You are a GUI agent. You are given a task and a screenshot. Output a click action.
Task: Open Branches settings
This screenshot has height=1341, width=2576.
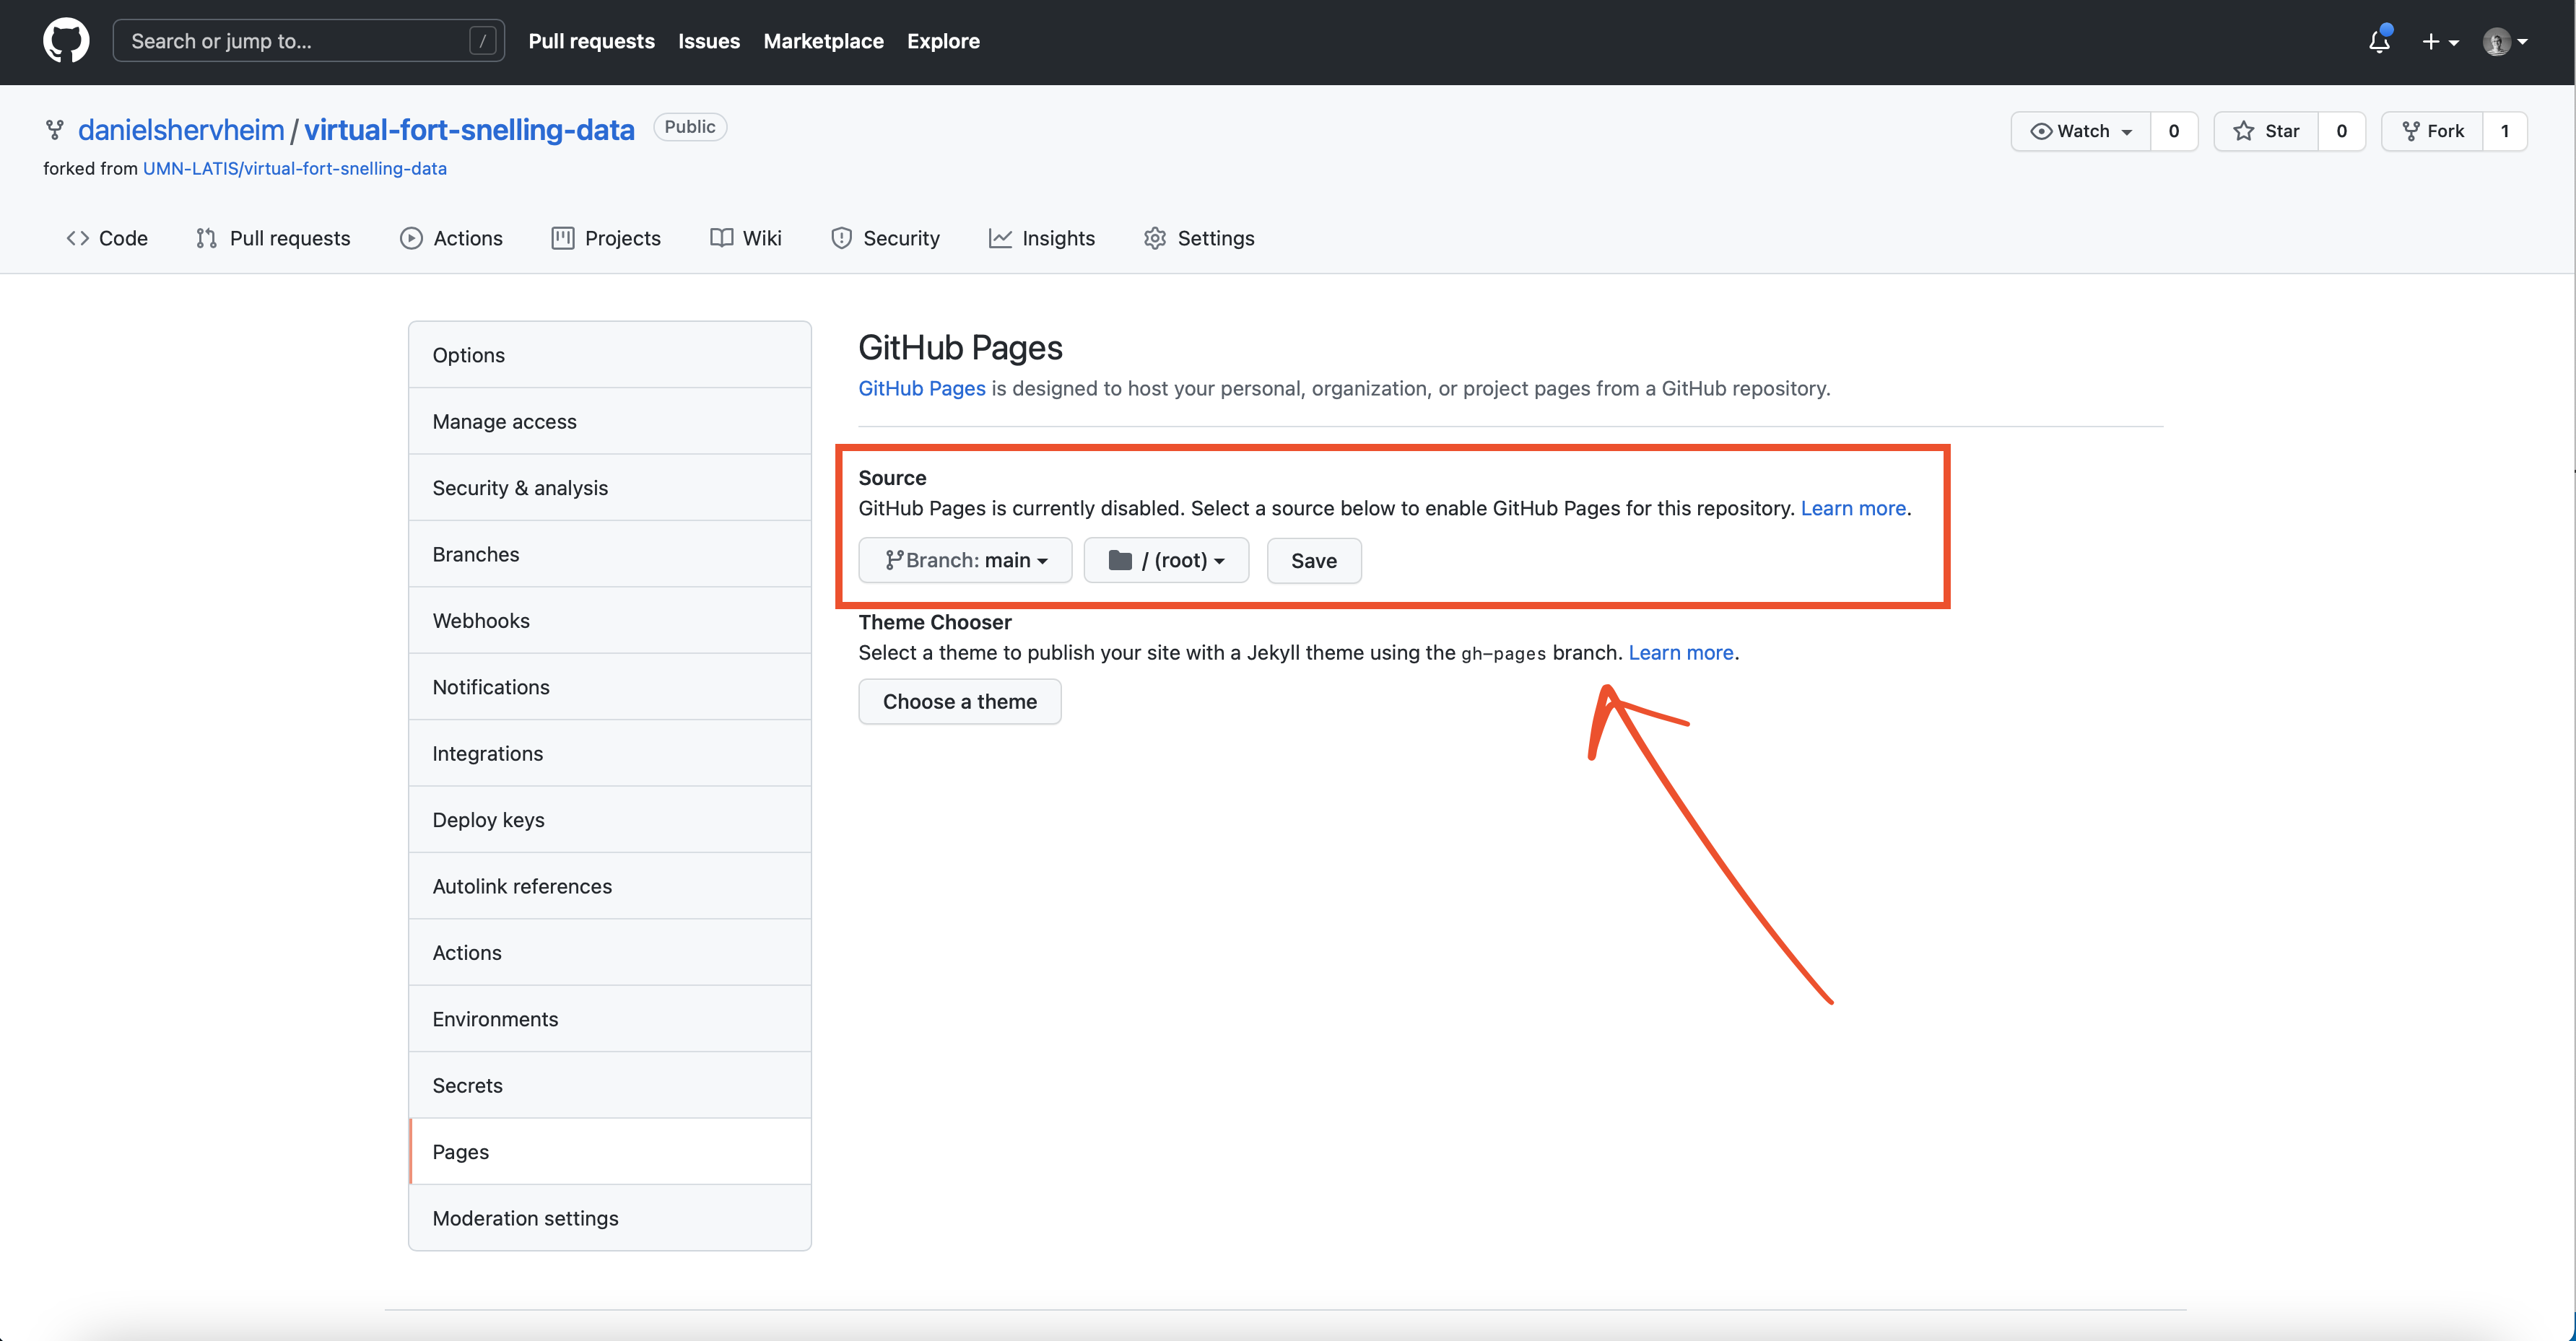point(610,554)
